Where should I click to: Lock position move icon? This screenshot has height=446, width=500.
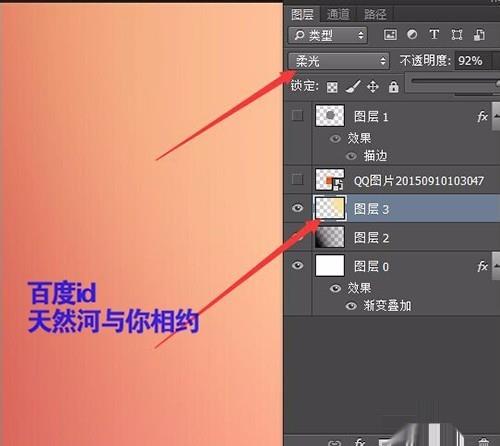click(x=373, y=87)
